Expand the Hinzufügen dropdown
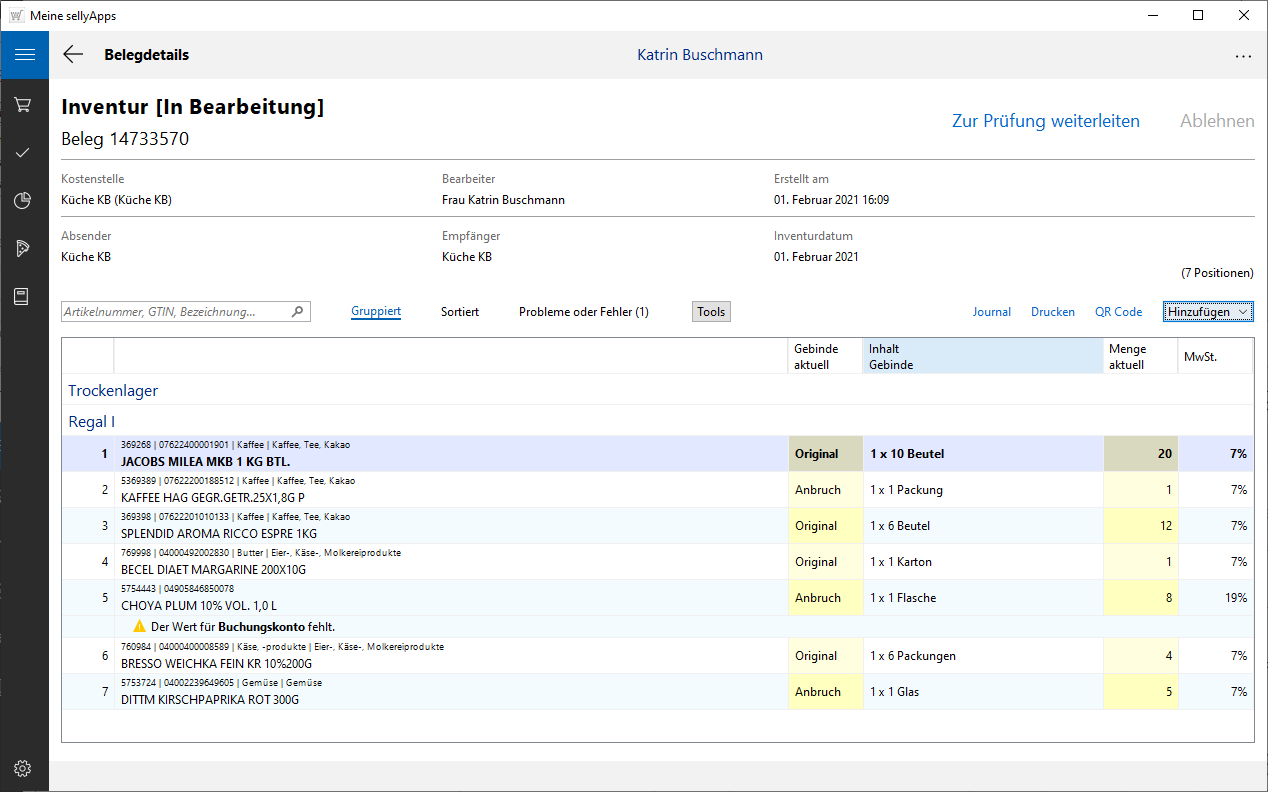Screen dimensions: 1268x792 [1208, 312]
